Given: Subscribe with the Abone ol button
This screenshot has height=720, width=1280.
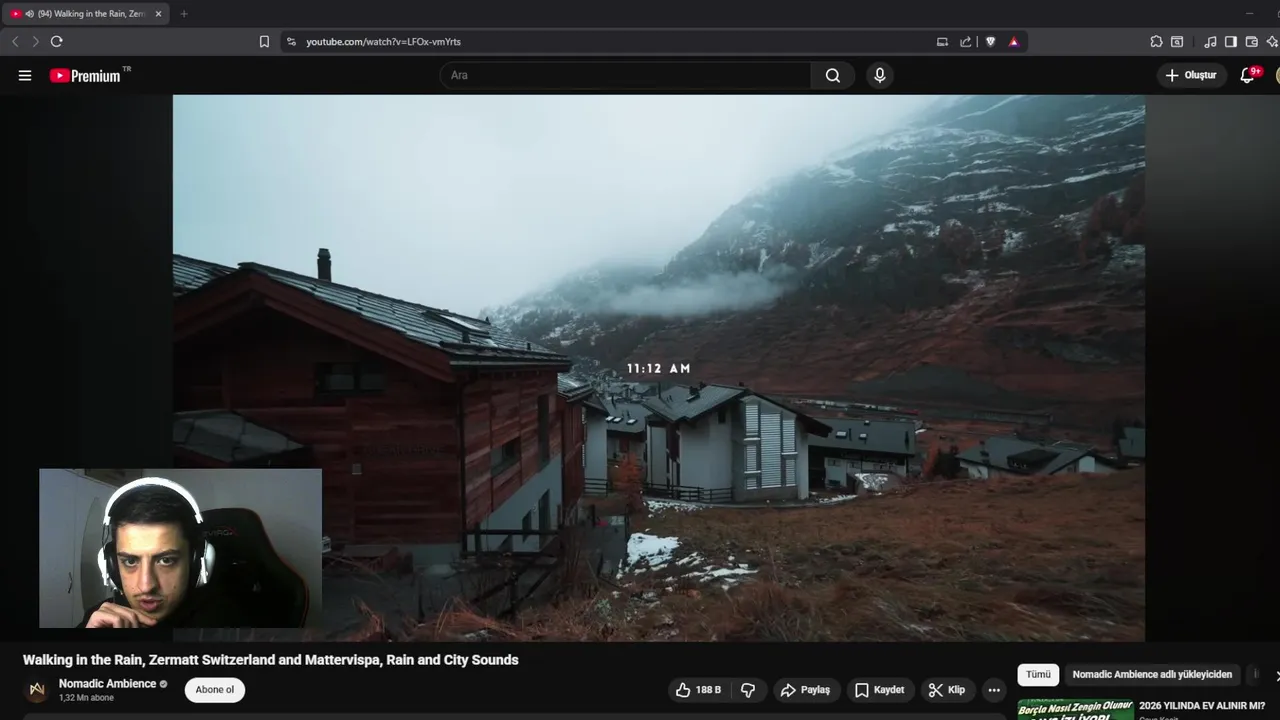Looking at the screenshot, I should (215, 690).
